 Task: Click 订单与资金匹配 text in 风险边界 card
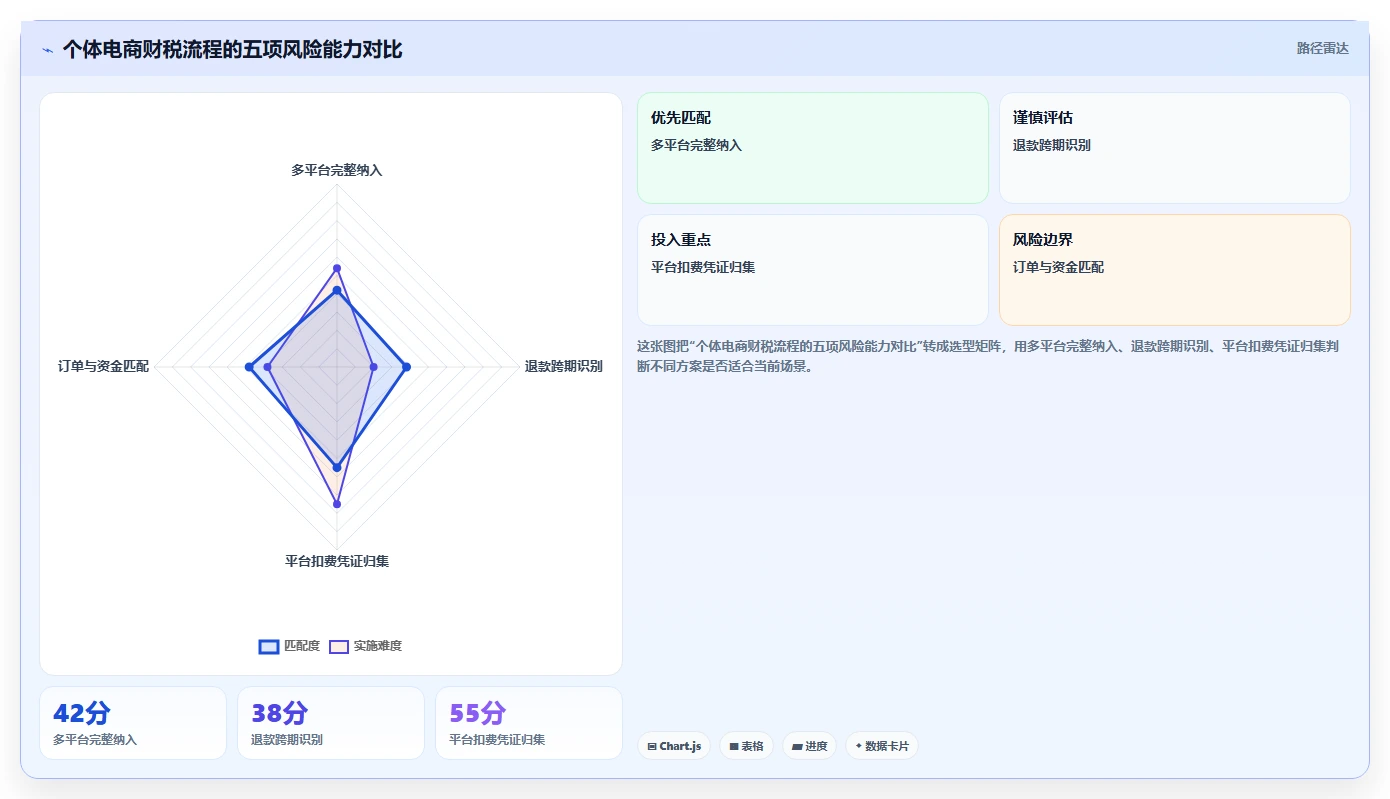[x=1058, y=267]
